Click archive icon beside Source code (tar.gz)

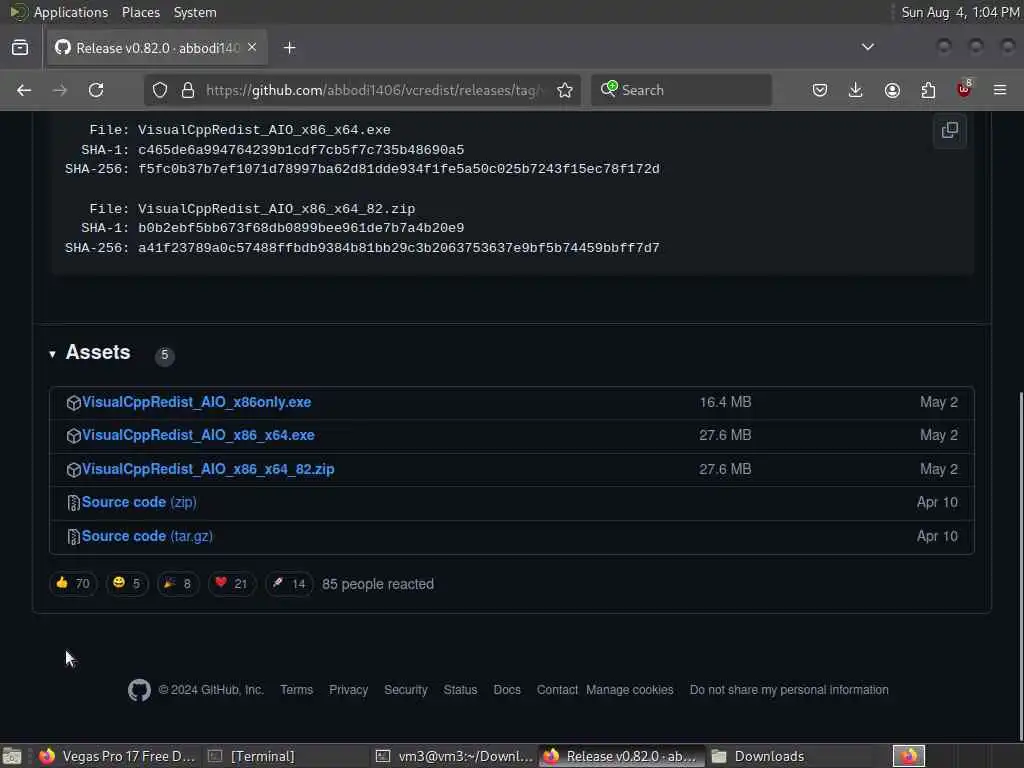[x=73, y=537]
